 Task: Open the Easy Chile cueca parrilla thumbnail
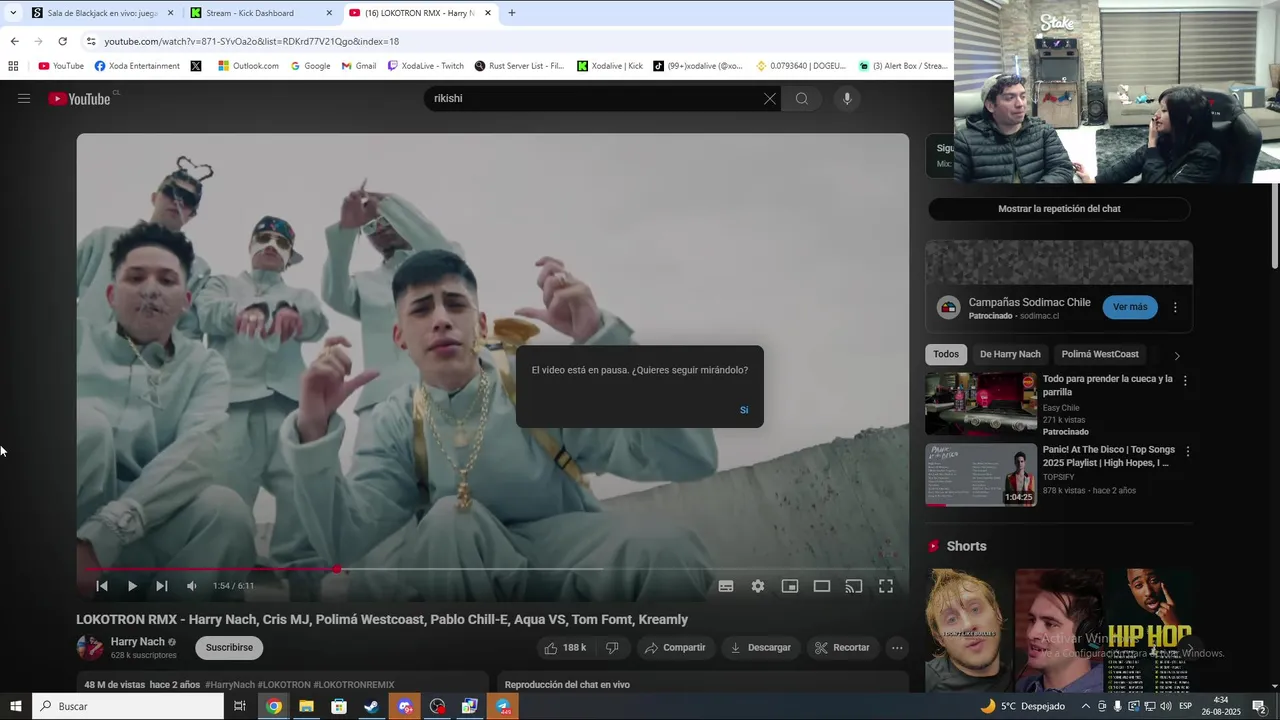981,404
